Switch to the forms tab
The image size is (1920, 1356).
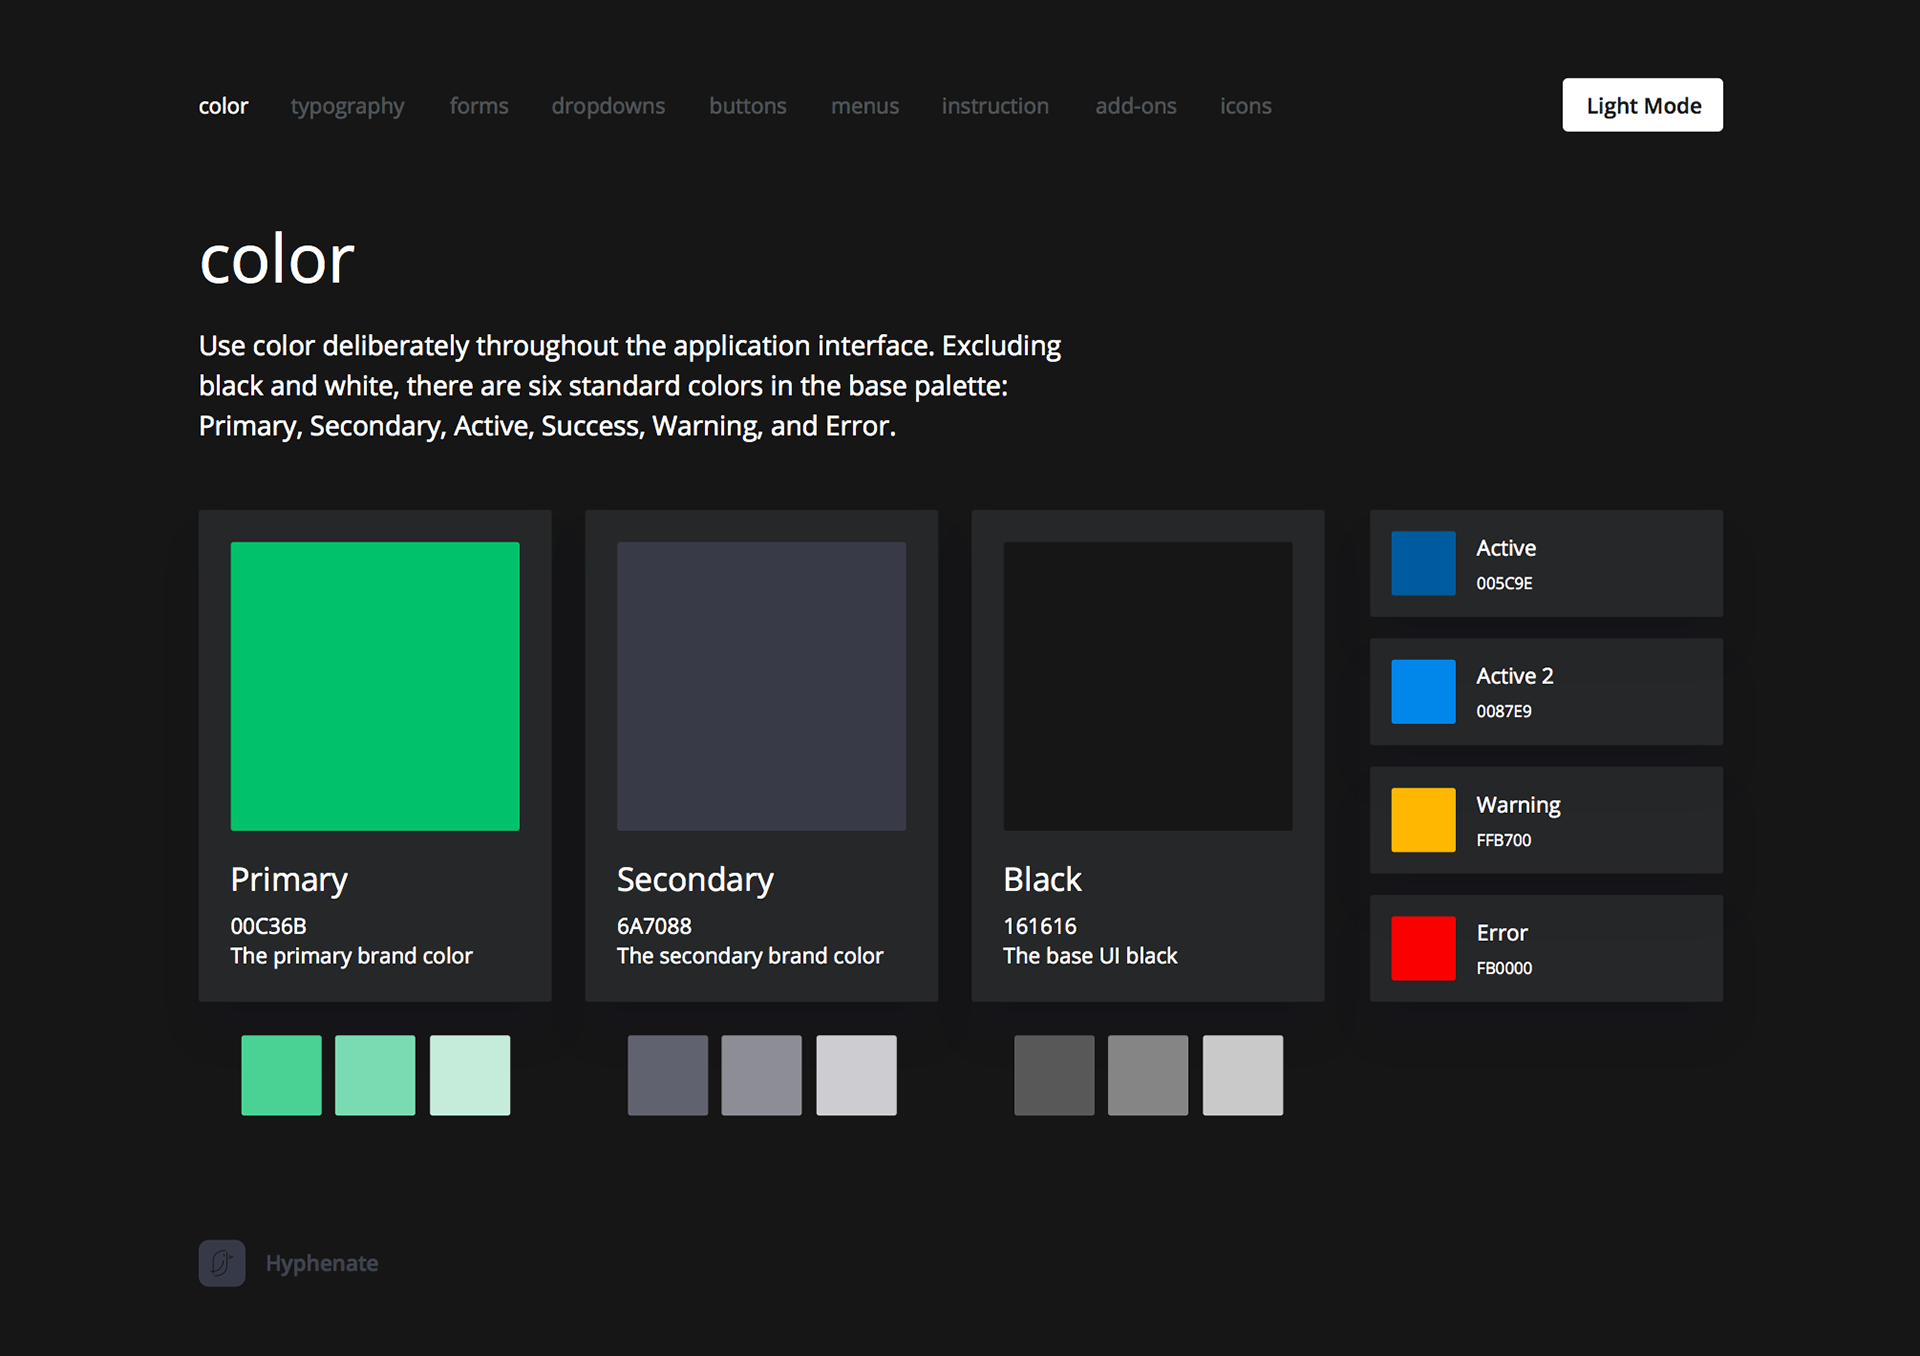478,106
